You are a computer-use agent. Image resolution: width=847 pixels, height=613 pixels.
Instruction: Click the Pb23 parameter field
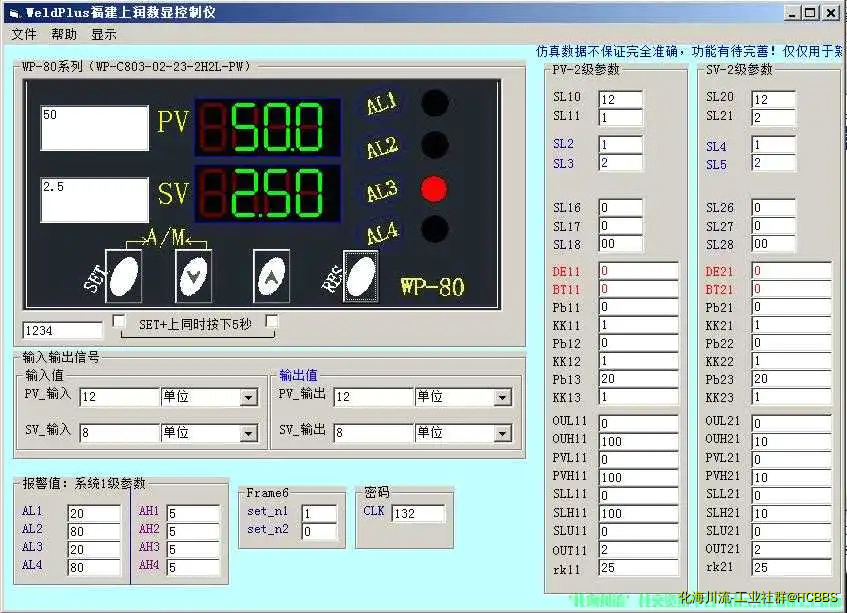point(791,379)
